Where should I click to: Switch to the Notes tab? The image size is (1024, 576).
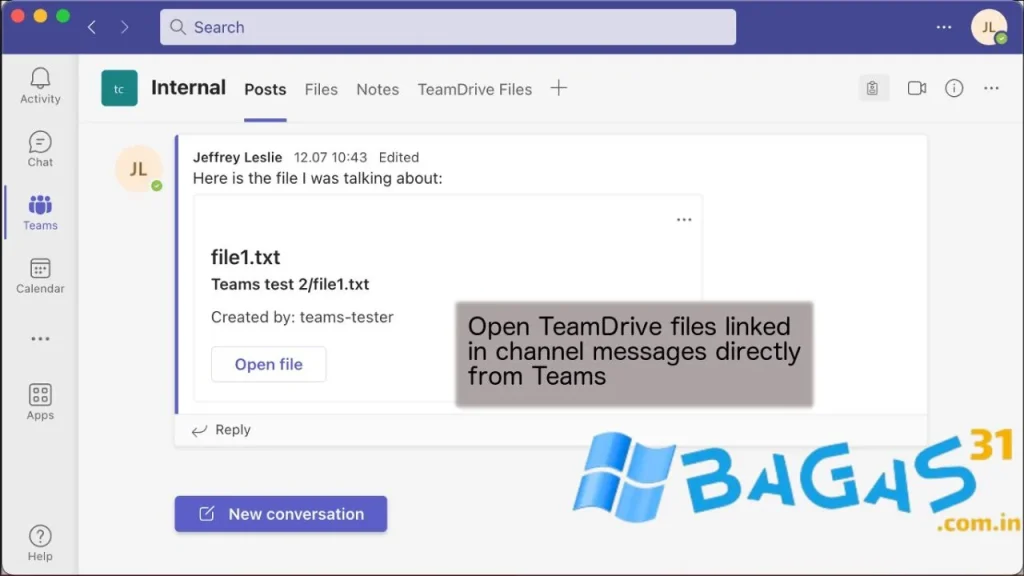point(377,89)
